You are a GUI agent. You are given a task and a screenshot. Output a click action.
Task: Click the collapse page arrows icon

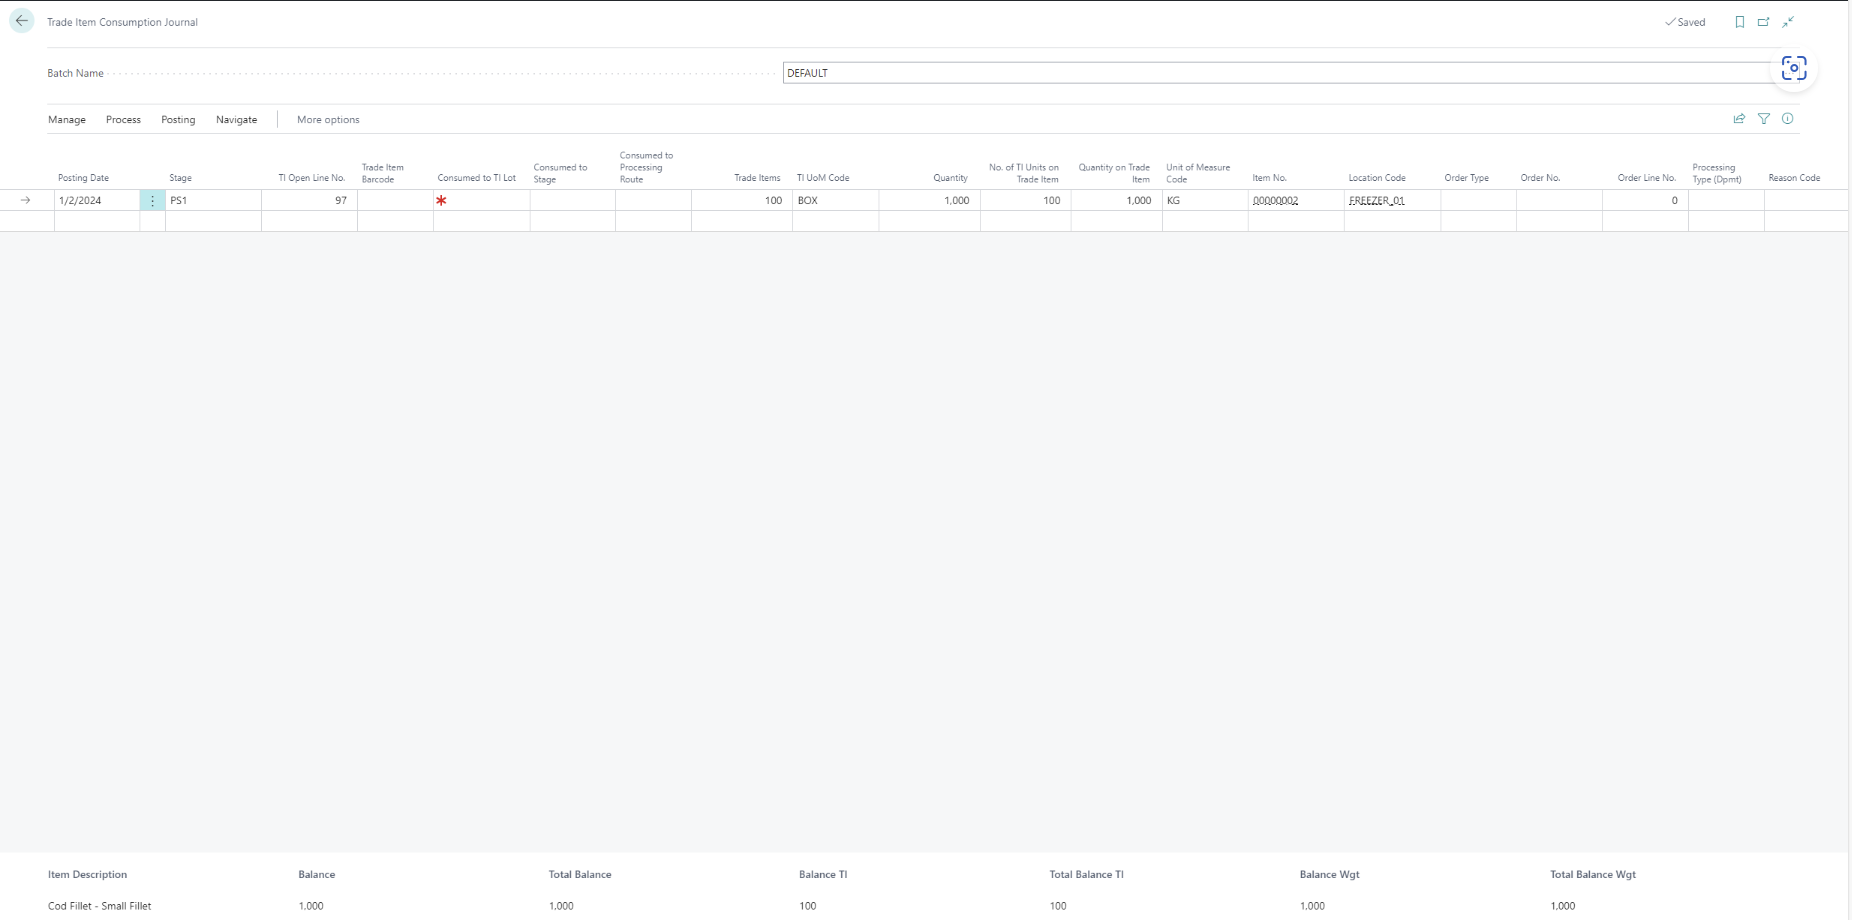click(x=1788, y=22)
